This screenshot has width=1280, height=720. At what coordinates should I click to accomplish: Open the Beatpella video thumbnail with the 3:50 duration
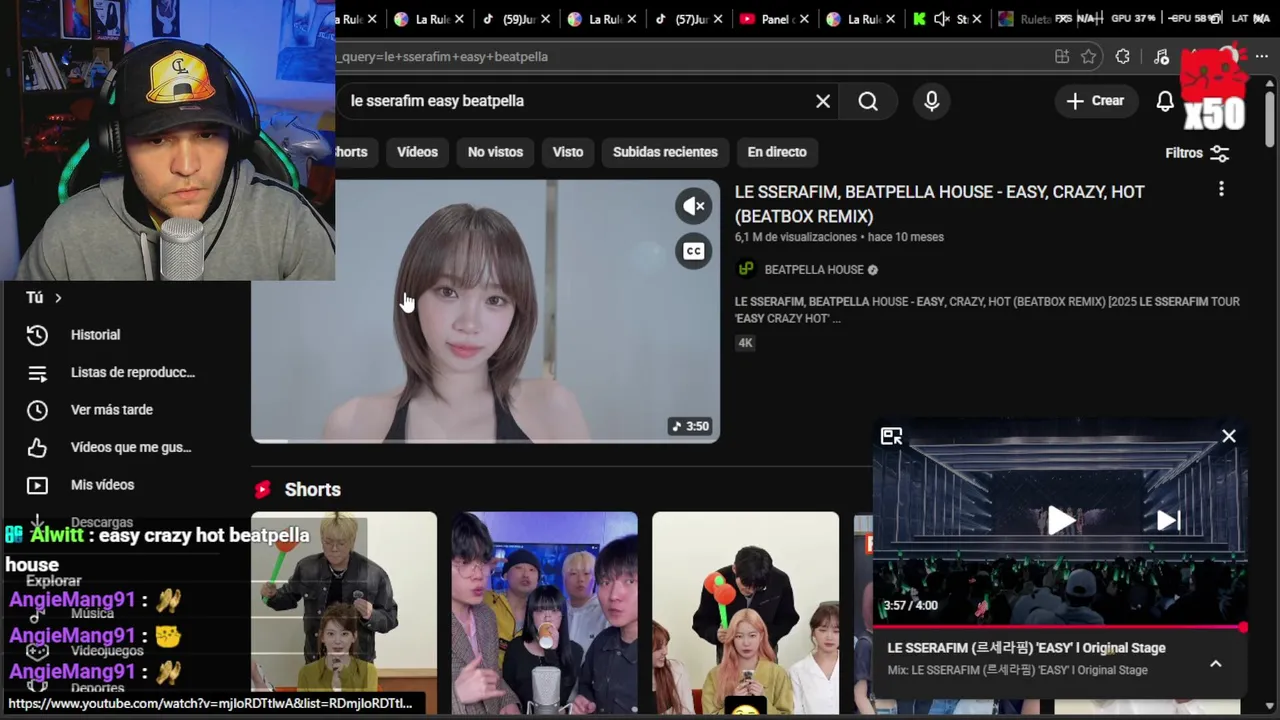pos(485,311)
